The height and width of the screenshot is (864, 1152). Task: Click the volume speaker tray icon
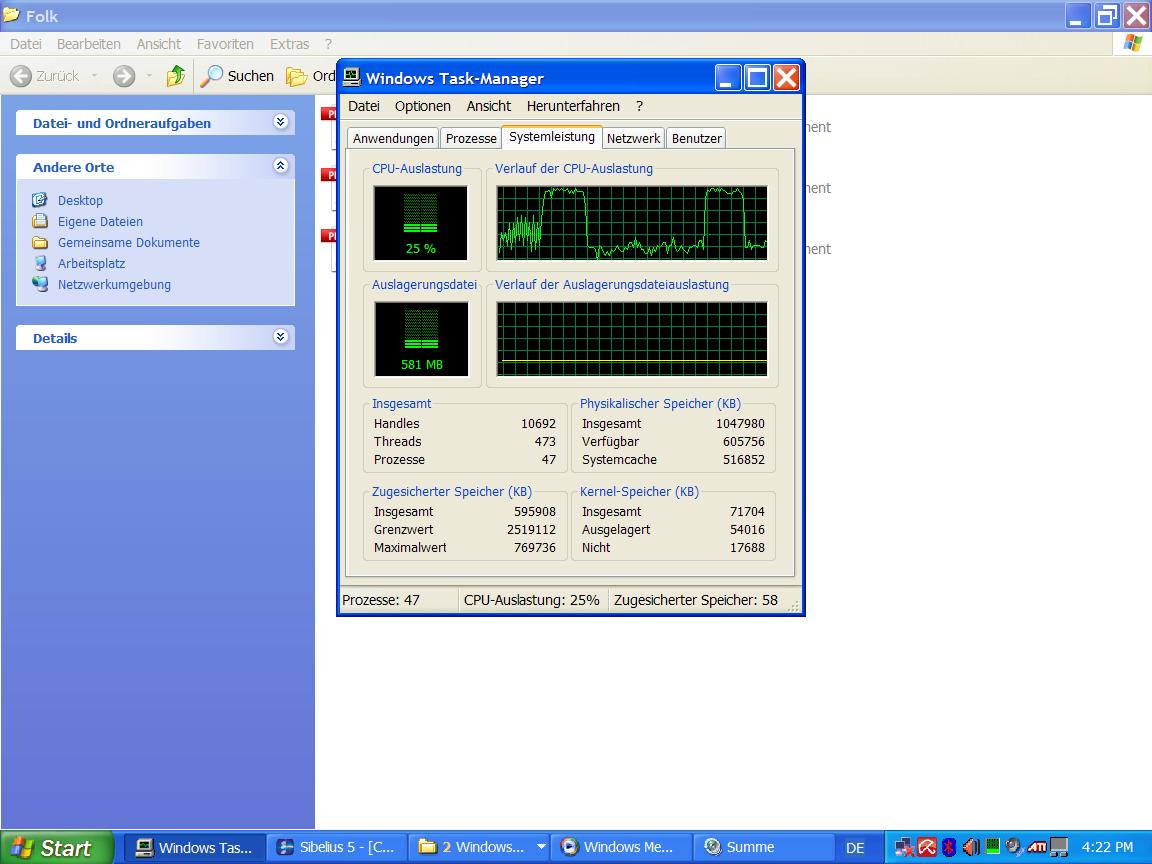click(x=971, y=847)
